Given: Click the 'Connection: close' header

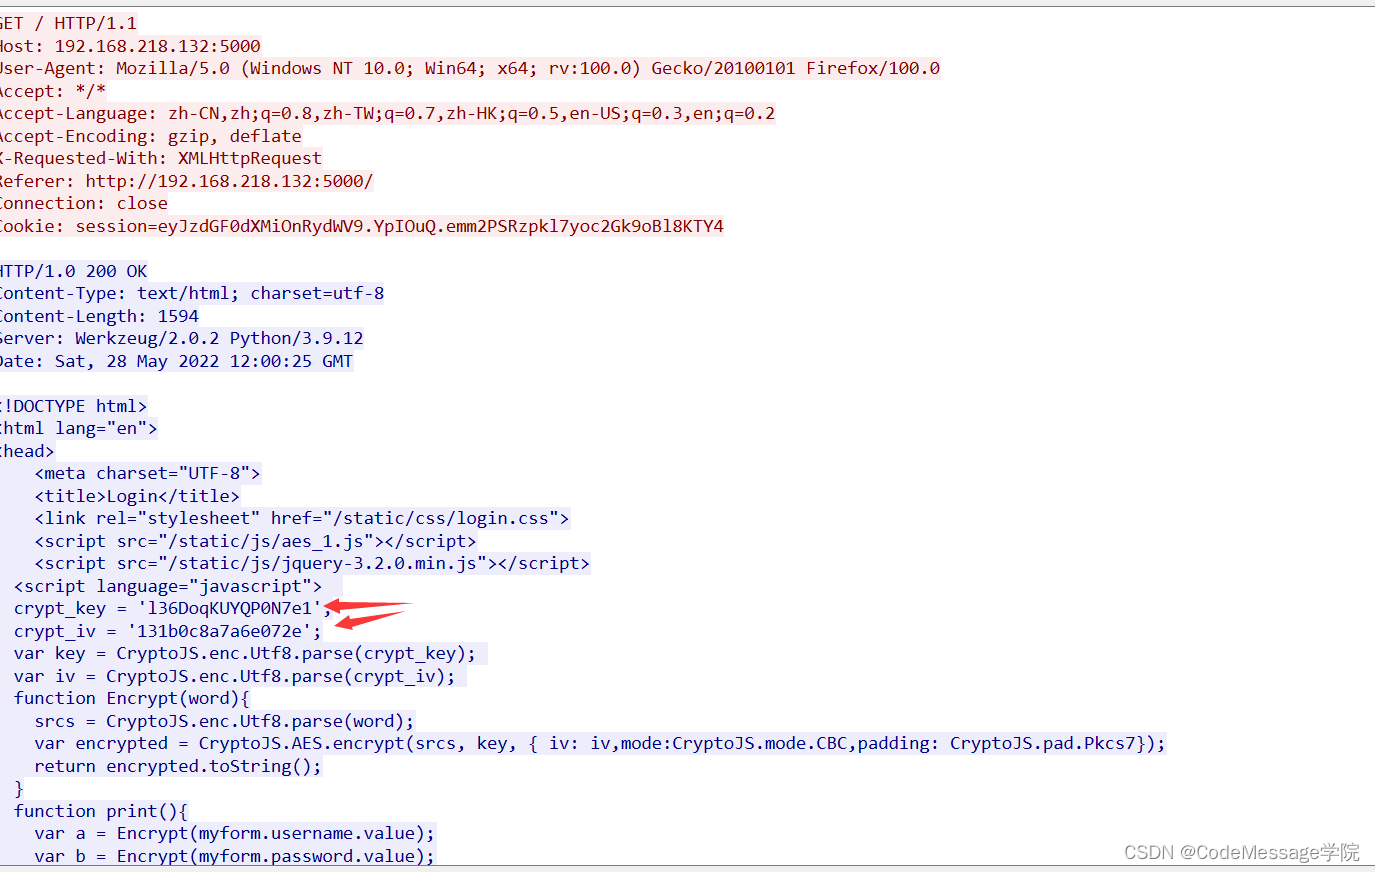Looking at the screenshot, I should pyautogui.click(x=84, y=203).
